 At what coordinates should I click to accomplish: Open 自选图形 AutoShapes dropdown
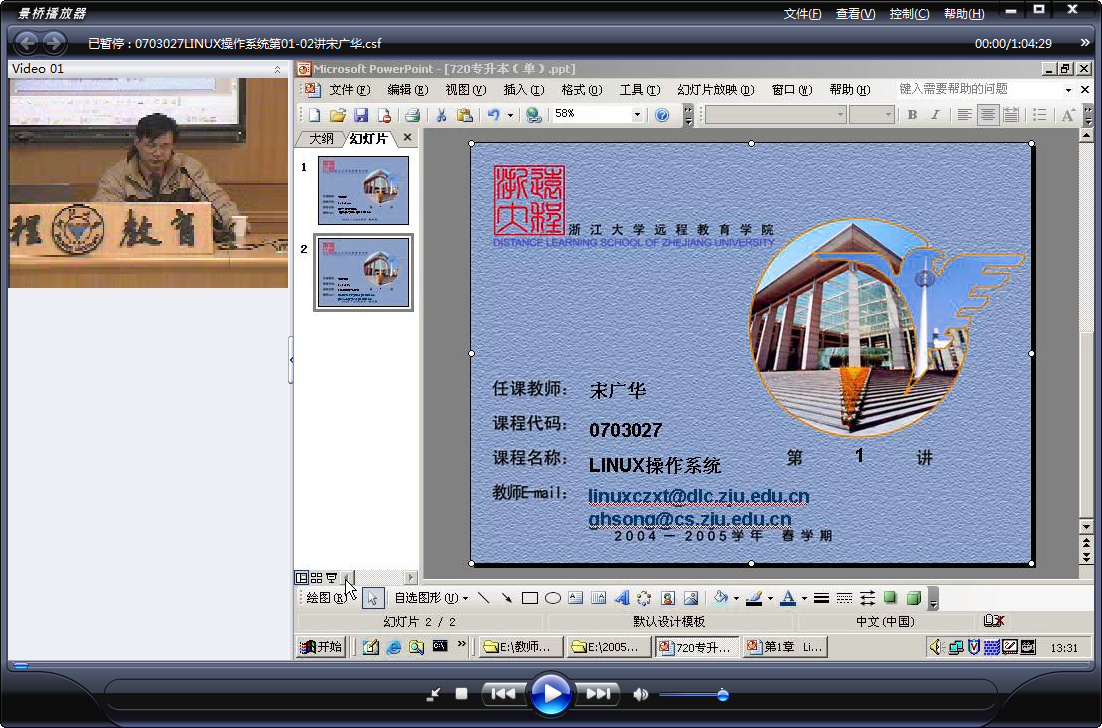[x=431, y=598]
